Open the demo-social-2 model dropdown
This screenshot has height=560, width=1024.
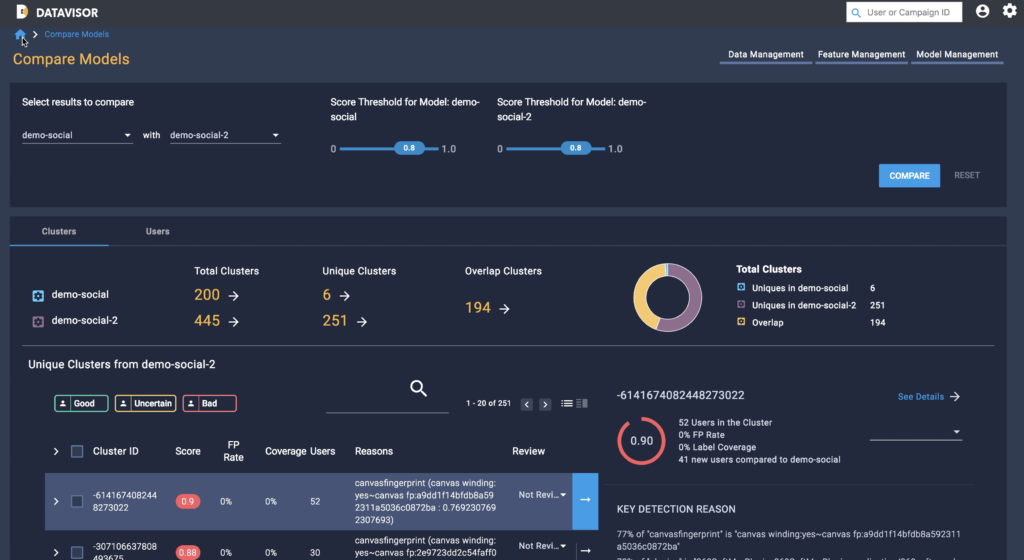pos(225,135)
